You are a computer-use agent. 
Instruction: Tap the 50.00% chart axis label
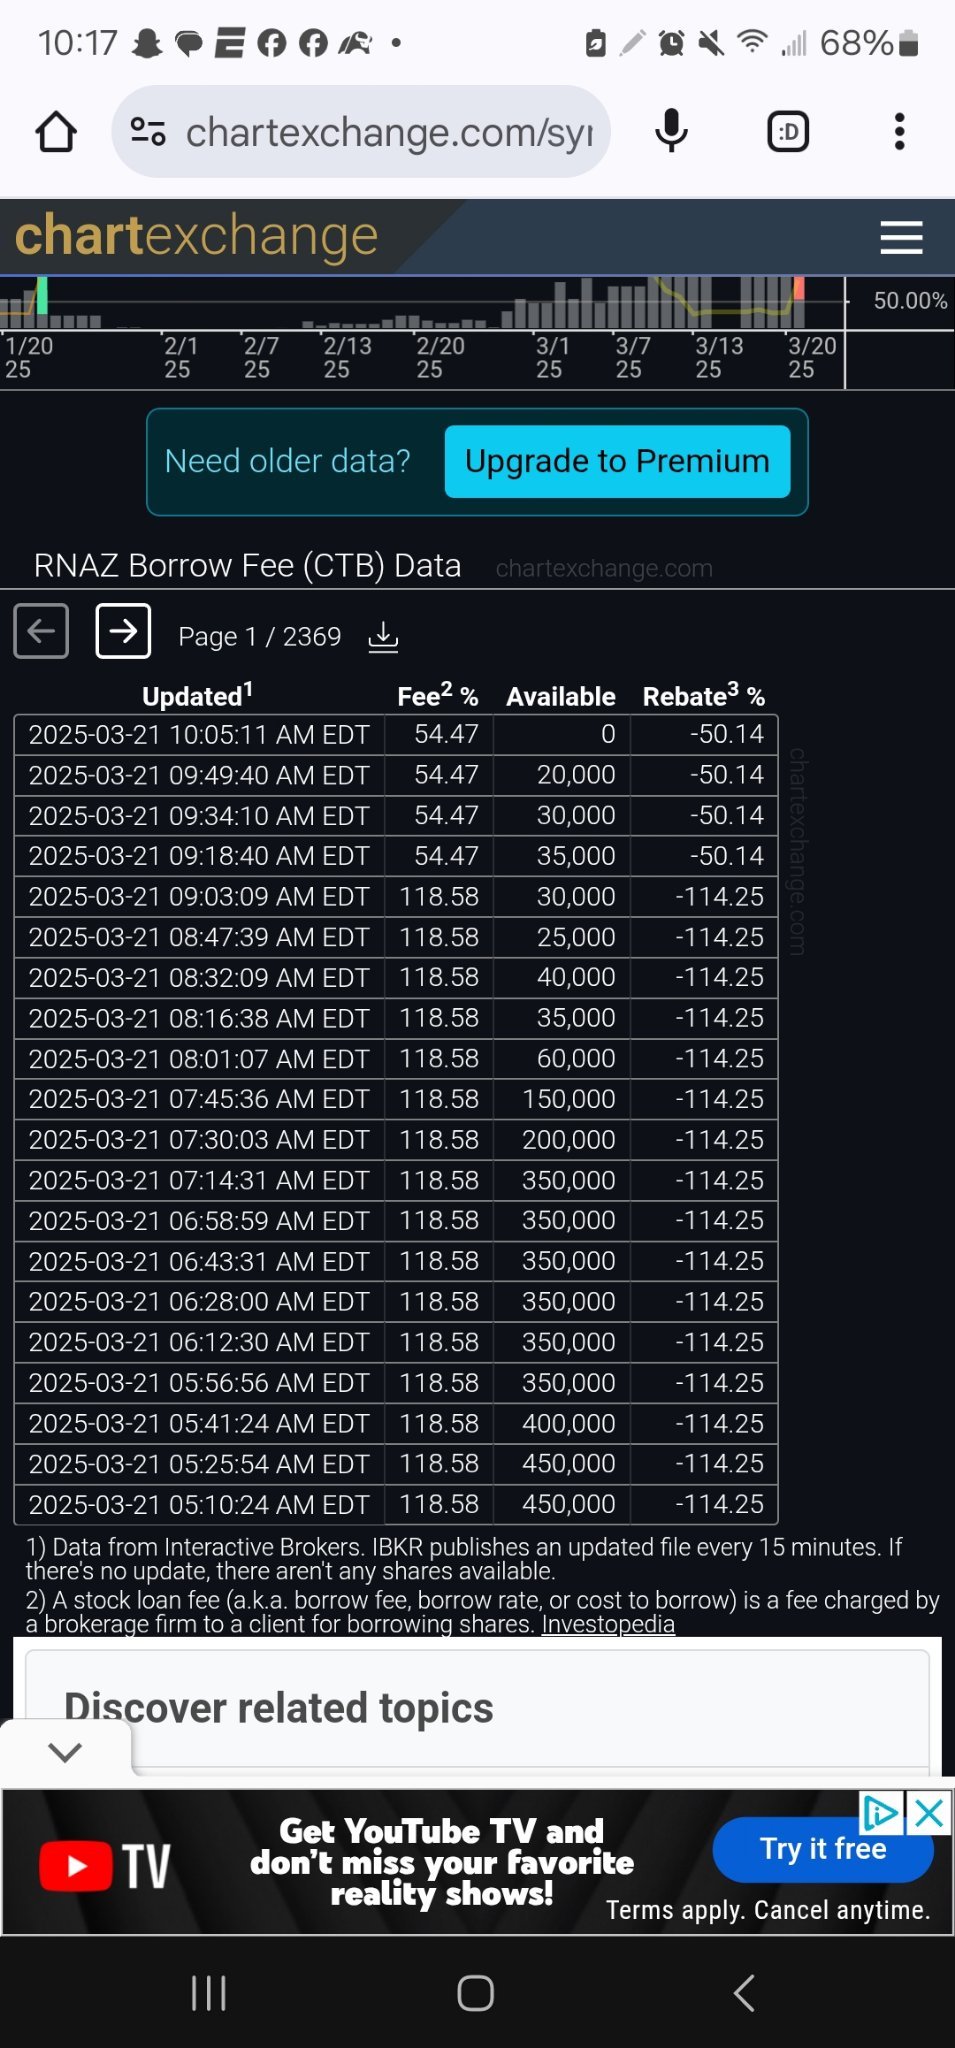point(910,301)
